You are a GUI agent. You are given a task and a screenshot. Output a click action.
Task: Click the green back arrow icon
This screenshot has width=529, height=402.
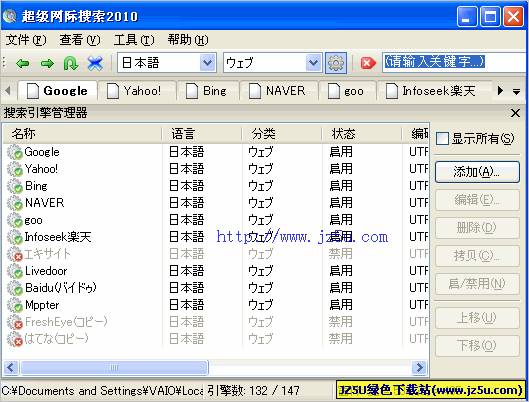(x=23, y=63)
